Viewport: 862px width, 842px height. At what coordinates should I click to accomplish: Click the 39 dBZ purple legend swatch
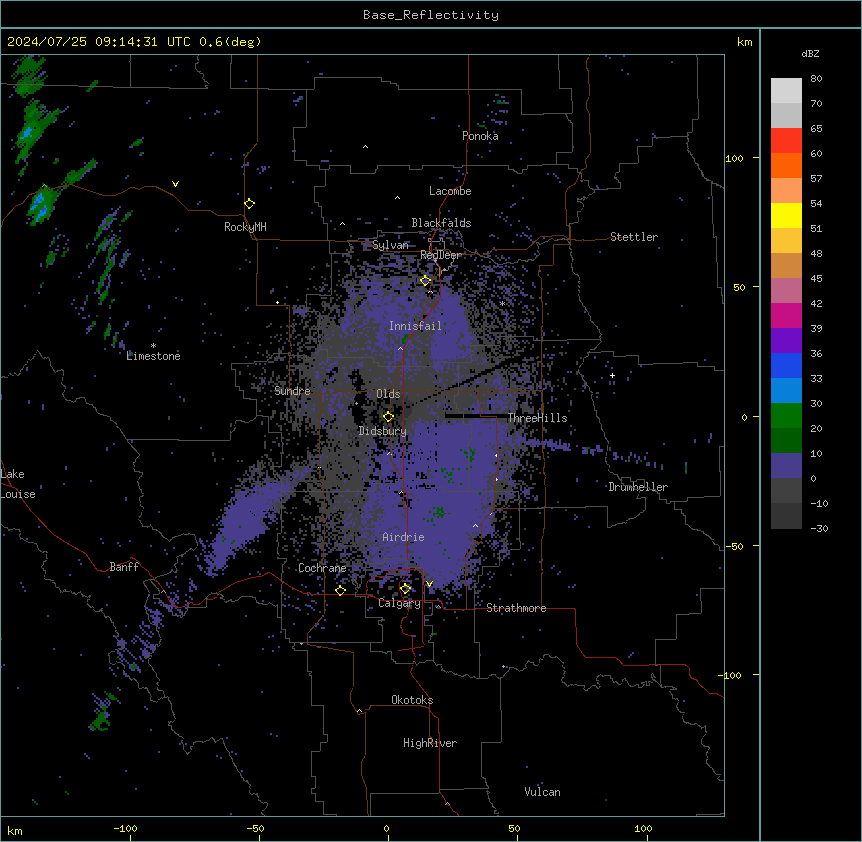(786, 341)
